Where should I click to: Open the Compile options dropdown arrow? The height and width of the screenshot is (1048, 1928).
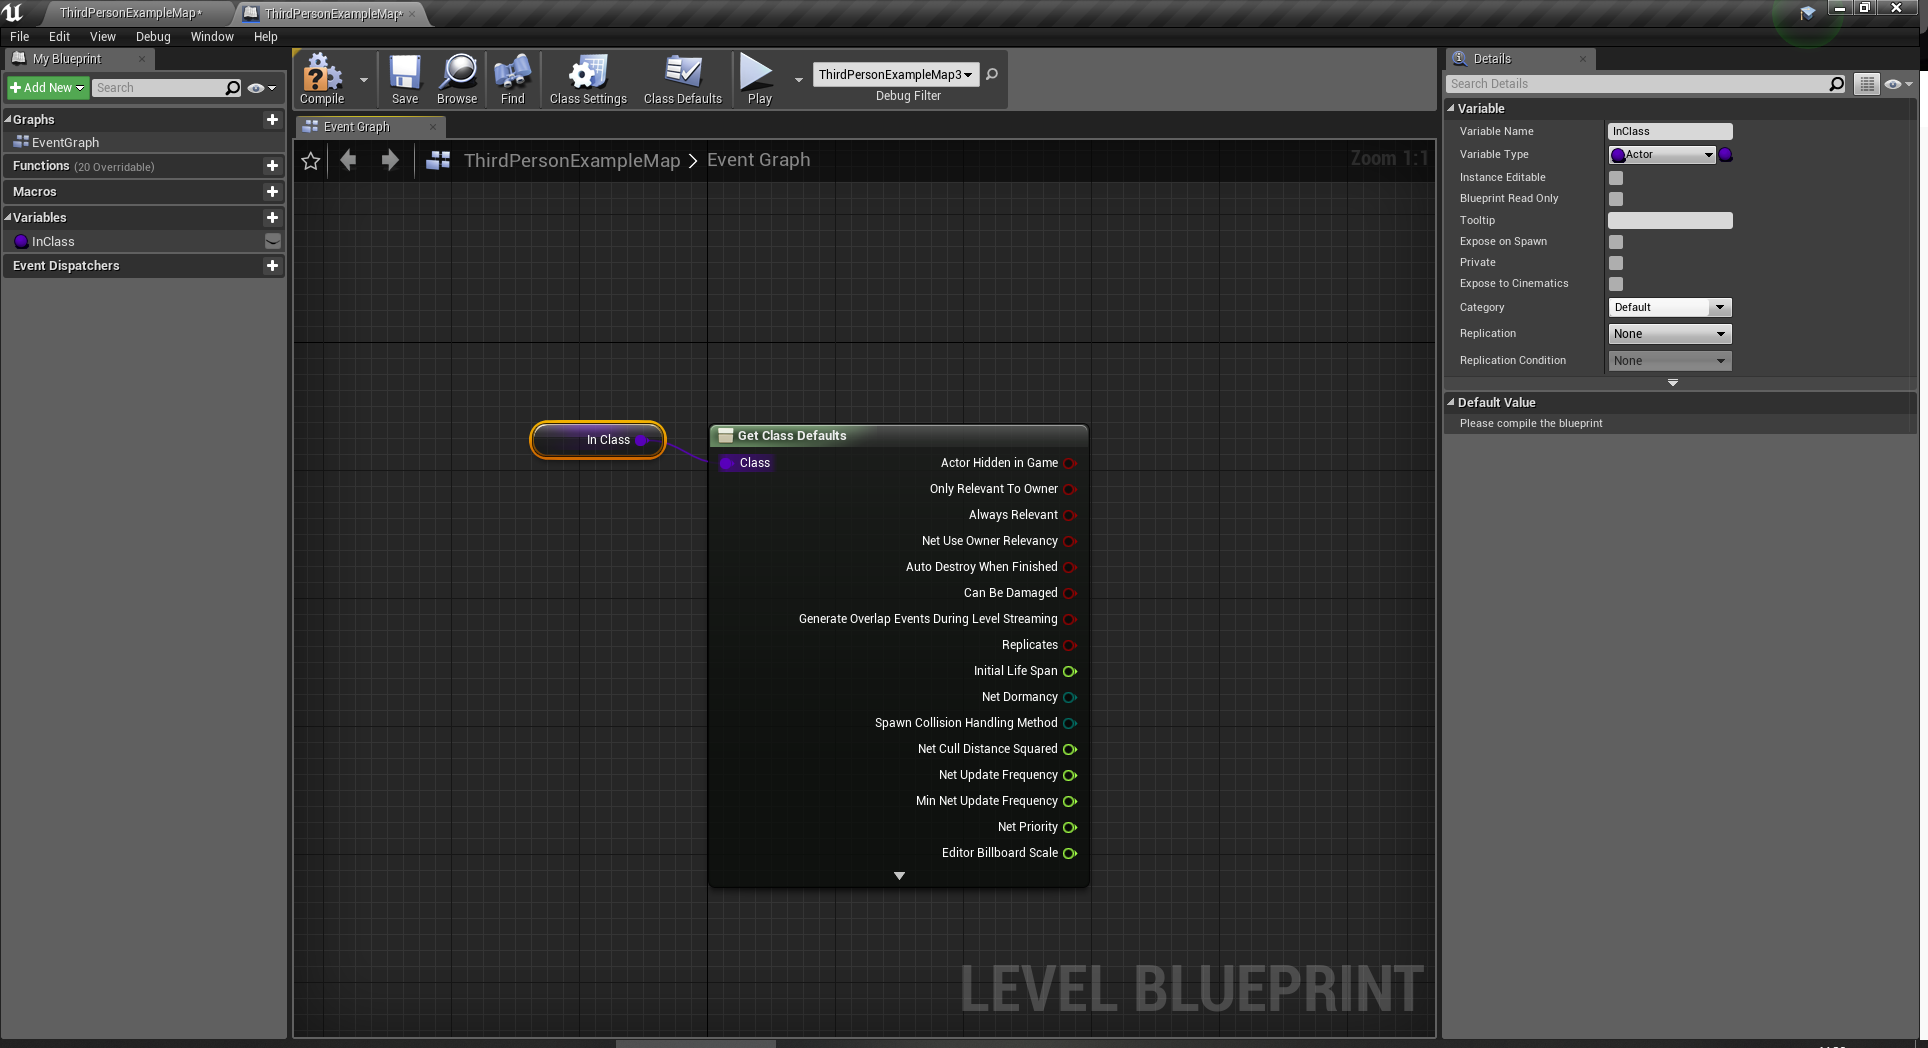coord(364,79)
